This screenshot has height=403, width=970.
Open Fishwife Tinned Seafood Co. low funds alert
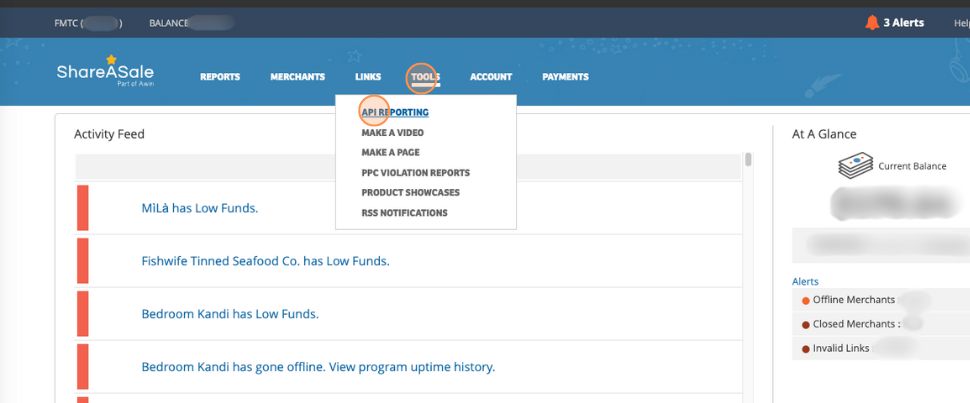click(x=265, y=261)
